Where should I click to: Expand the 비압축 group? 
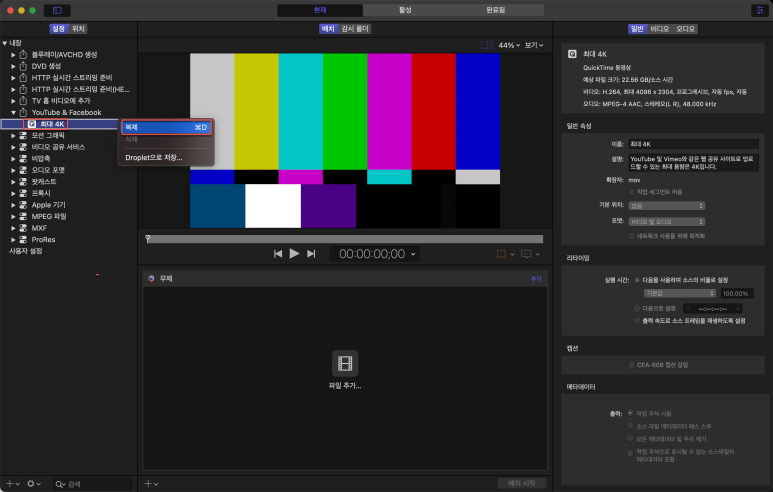click(x=13, y=158)
